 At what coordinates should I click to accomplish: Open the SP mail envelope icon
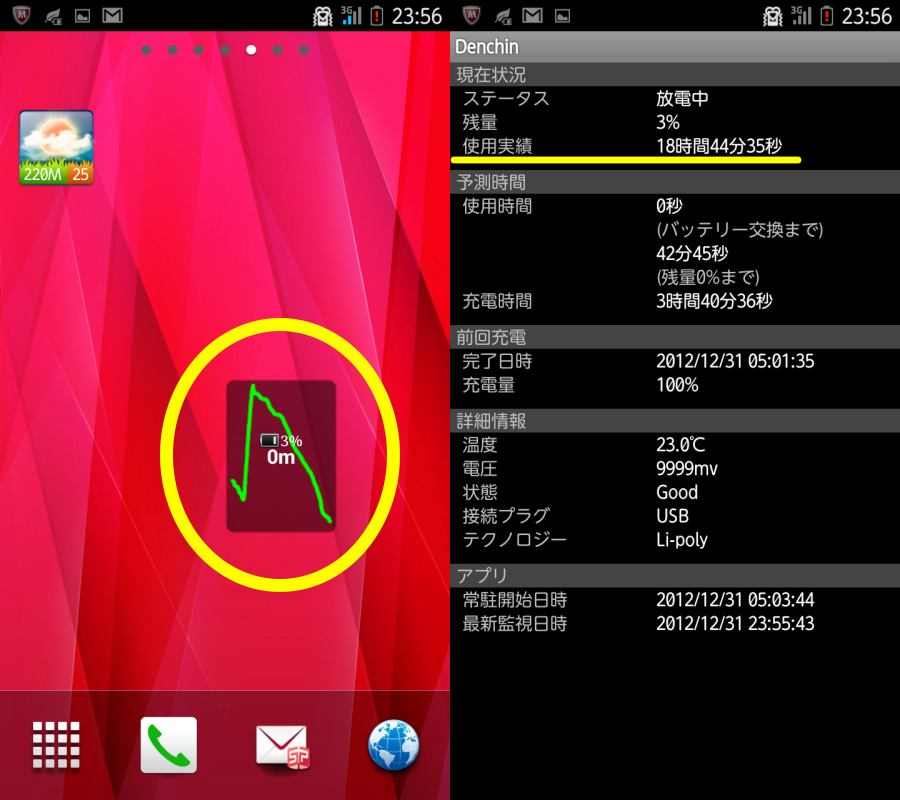click(x=281, y=746)
